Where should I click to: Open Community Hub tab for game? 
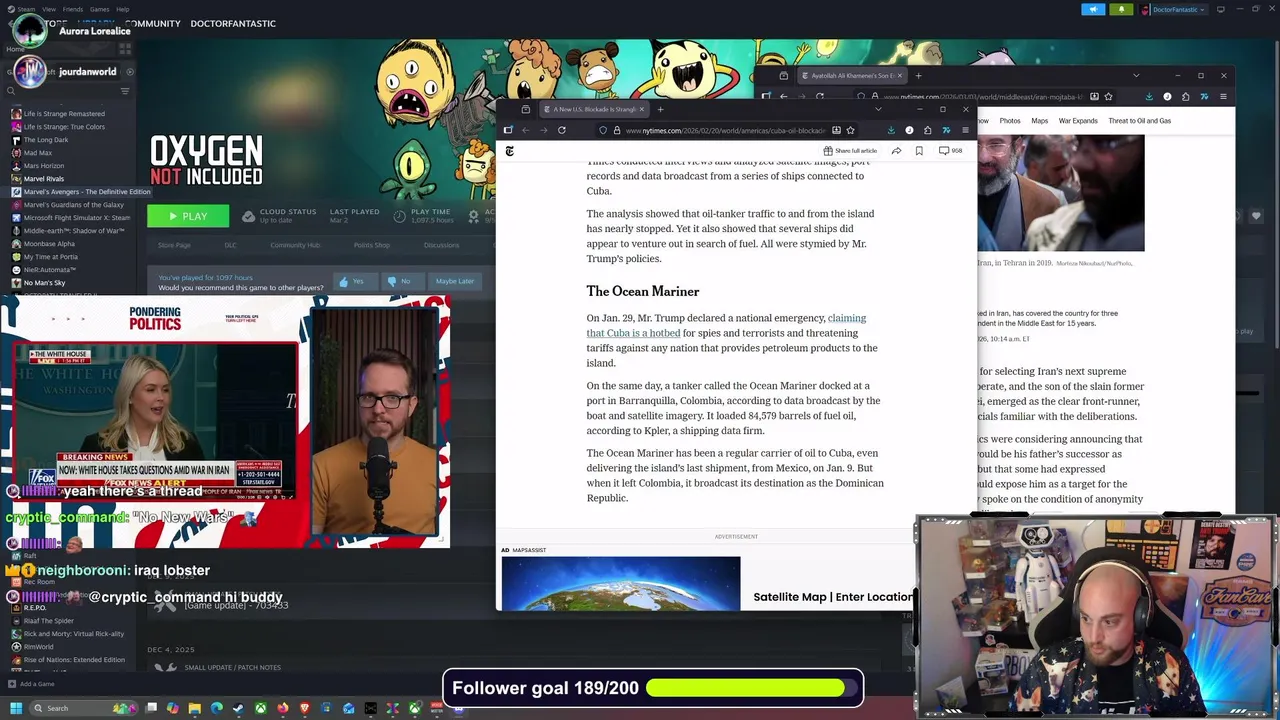coord(295,245)
